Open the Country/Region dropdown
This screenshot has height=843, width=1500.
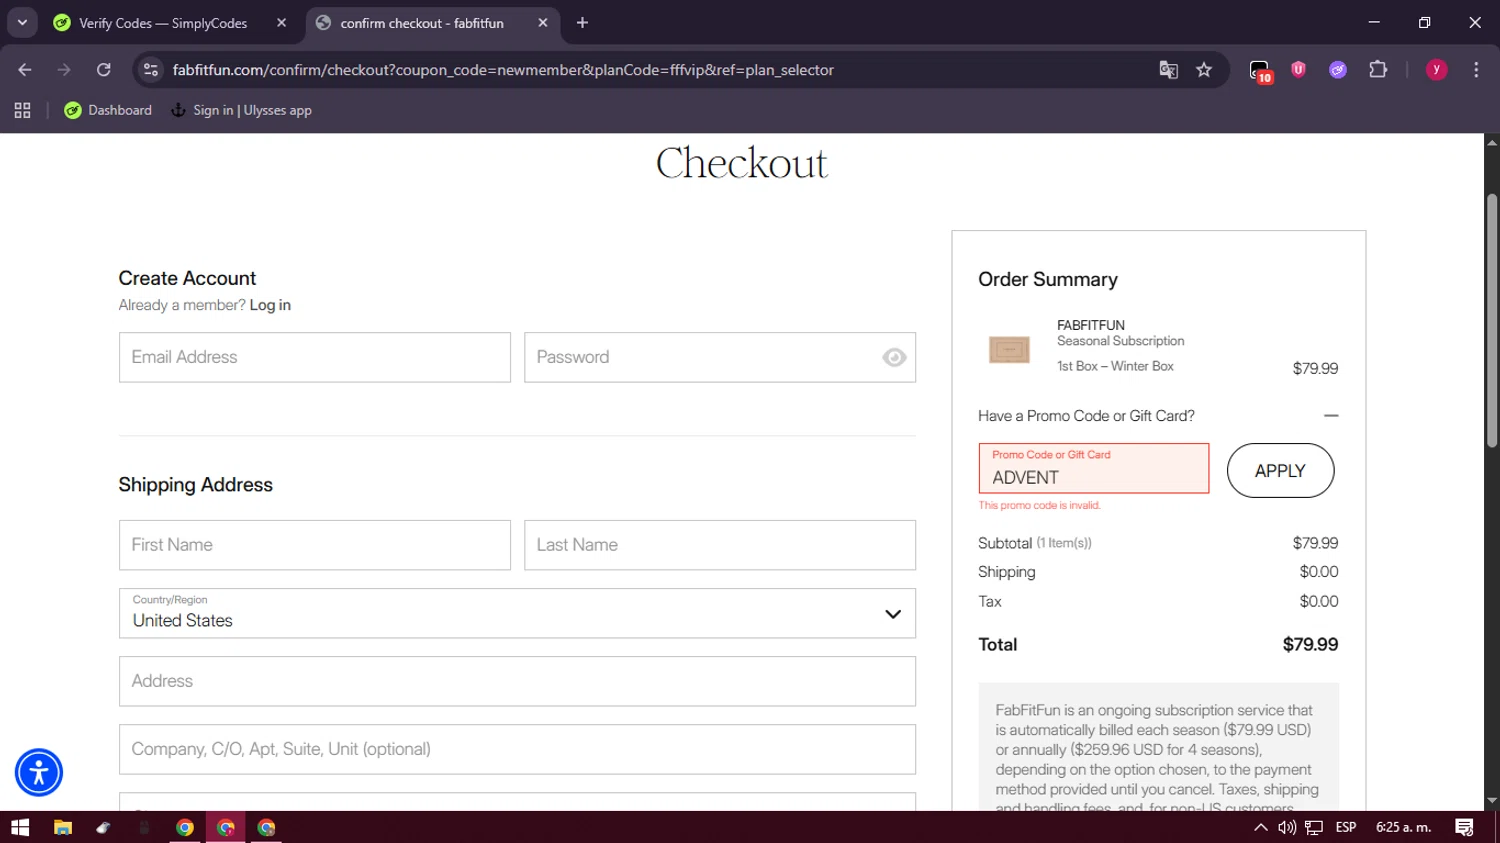pos(517,613)
